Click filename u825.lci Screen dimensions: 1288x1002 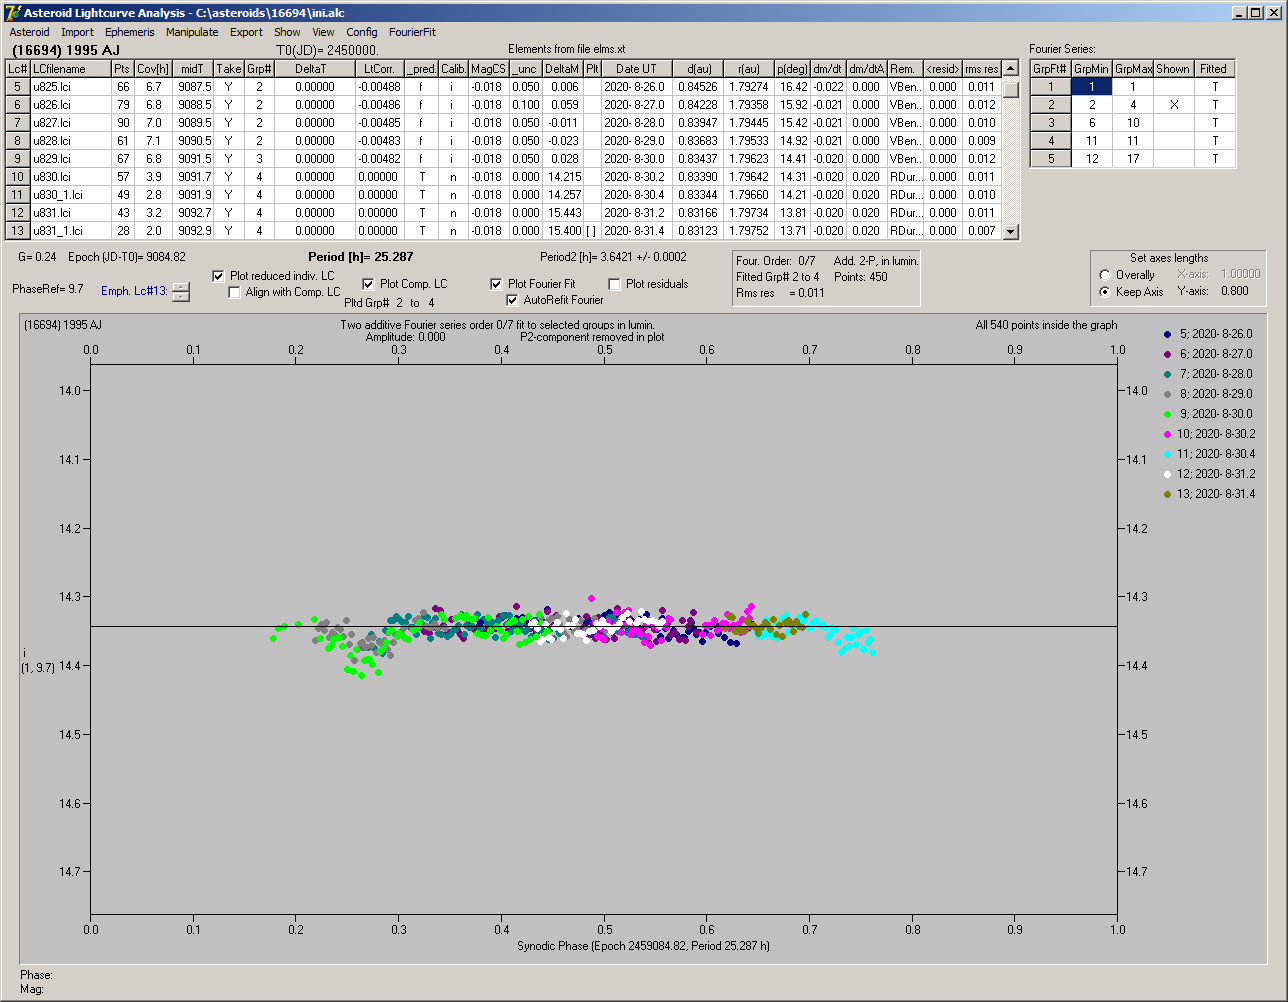(x=70, y=87)
